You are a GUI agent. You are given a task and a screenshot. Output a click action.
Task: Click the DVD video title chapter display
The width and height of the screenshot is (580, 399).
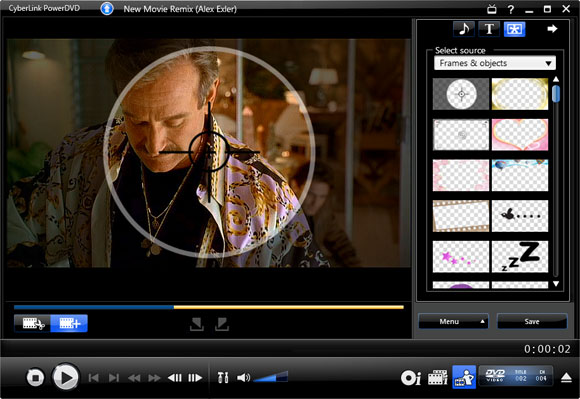click(x=516, y=375)
